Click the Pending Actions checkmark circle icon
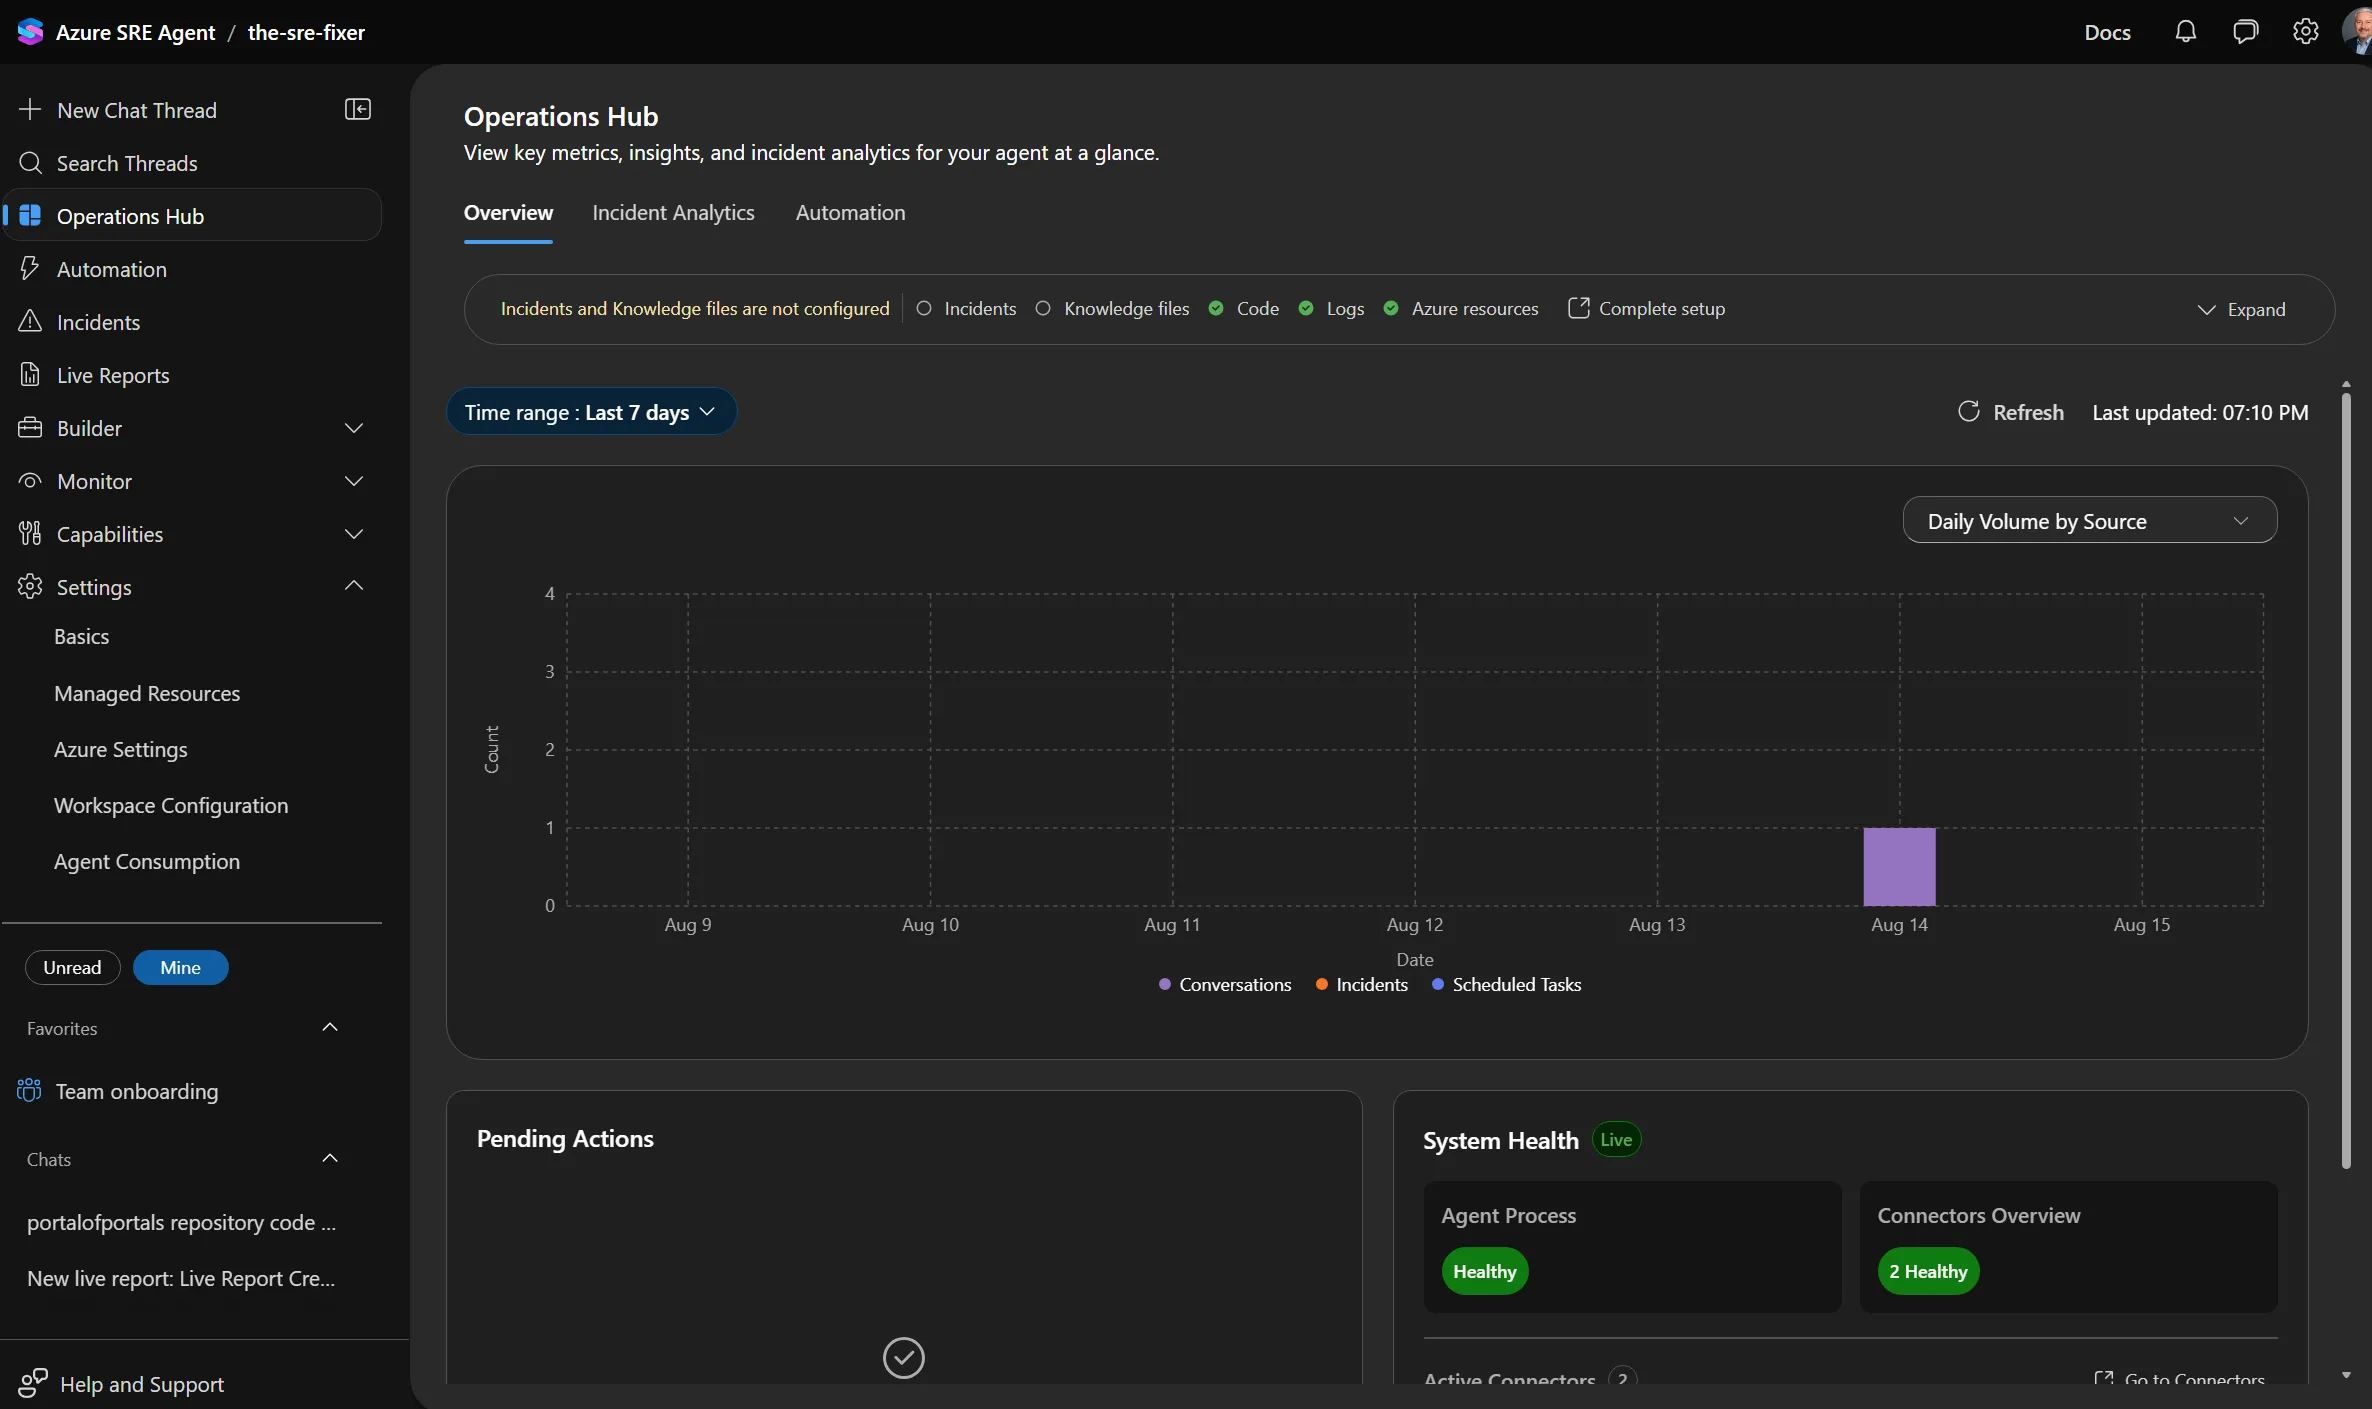This screenshot has width=2372, height=1409. (x=904, y=1357)
